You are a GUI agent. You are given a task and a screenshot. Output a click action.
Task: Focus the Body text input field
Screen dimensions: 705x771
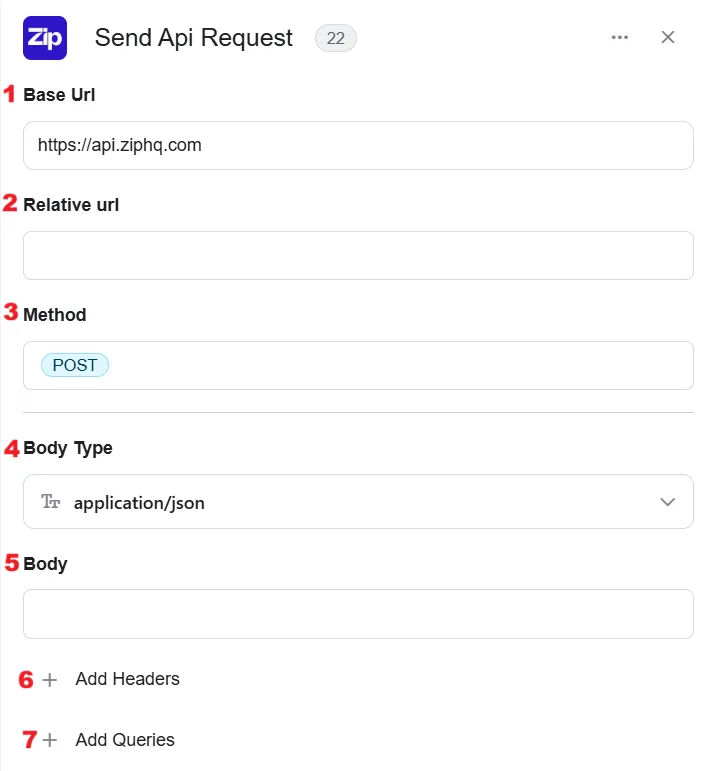(x=358, y=614)
